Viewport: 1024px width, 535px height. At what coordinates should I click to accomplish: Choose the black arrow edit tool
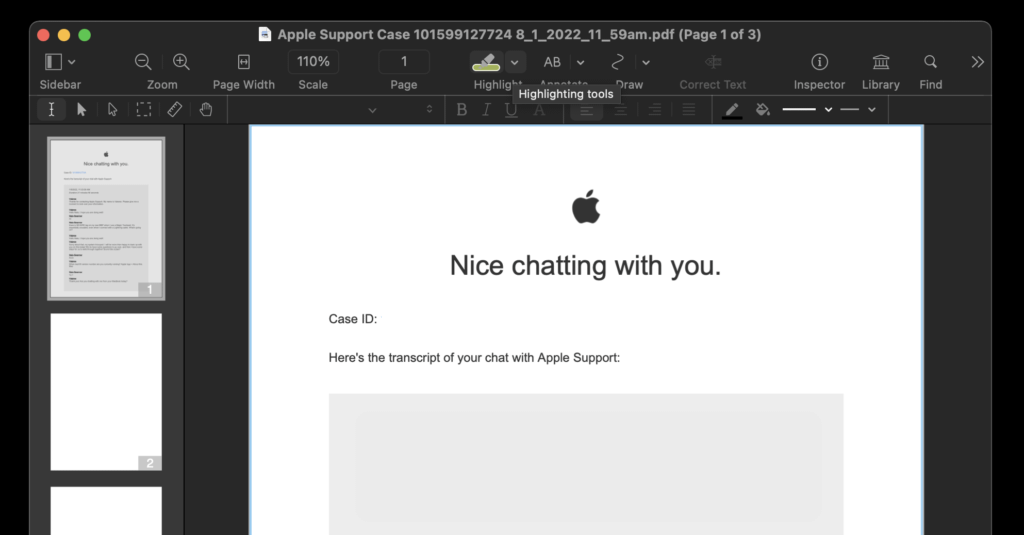point(82,110)
